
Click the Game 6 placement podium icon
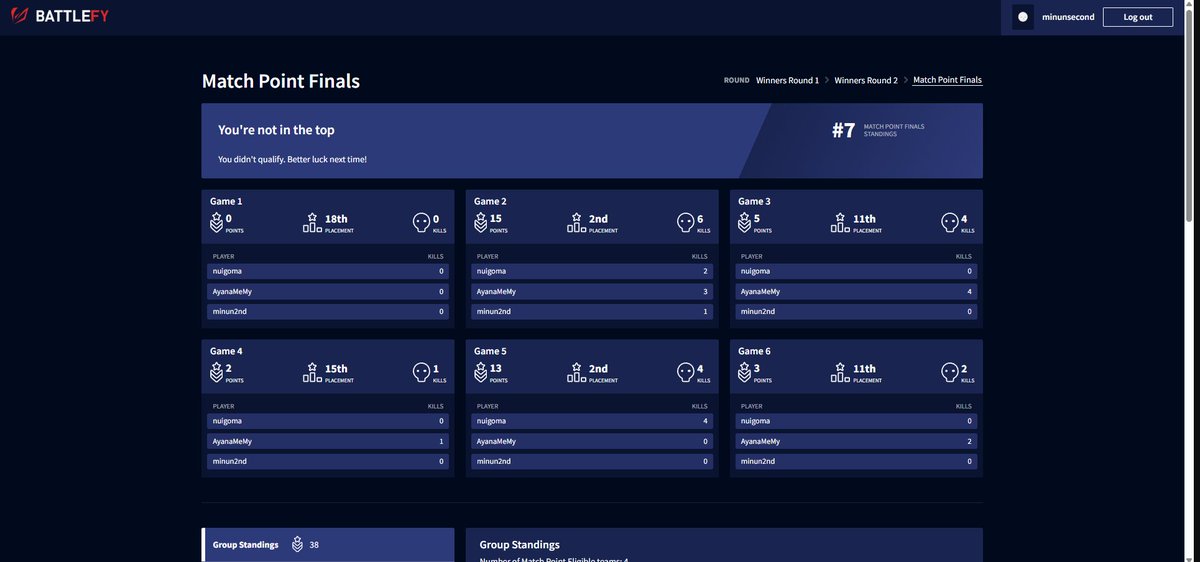coord(840,372)
